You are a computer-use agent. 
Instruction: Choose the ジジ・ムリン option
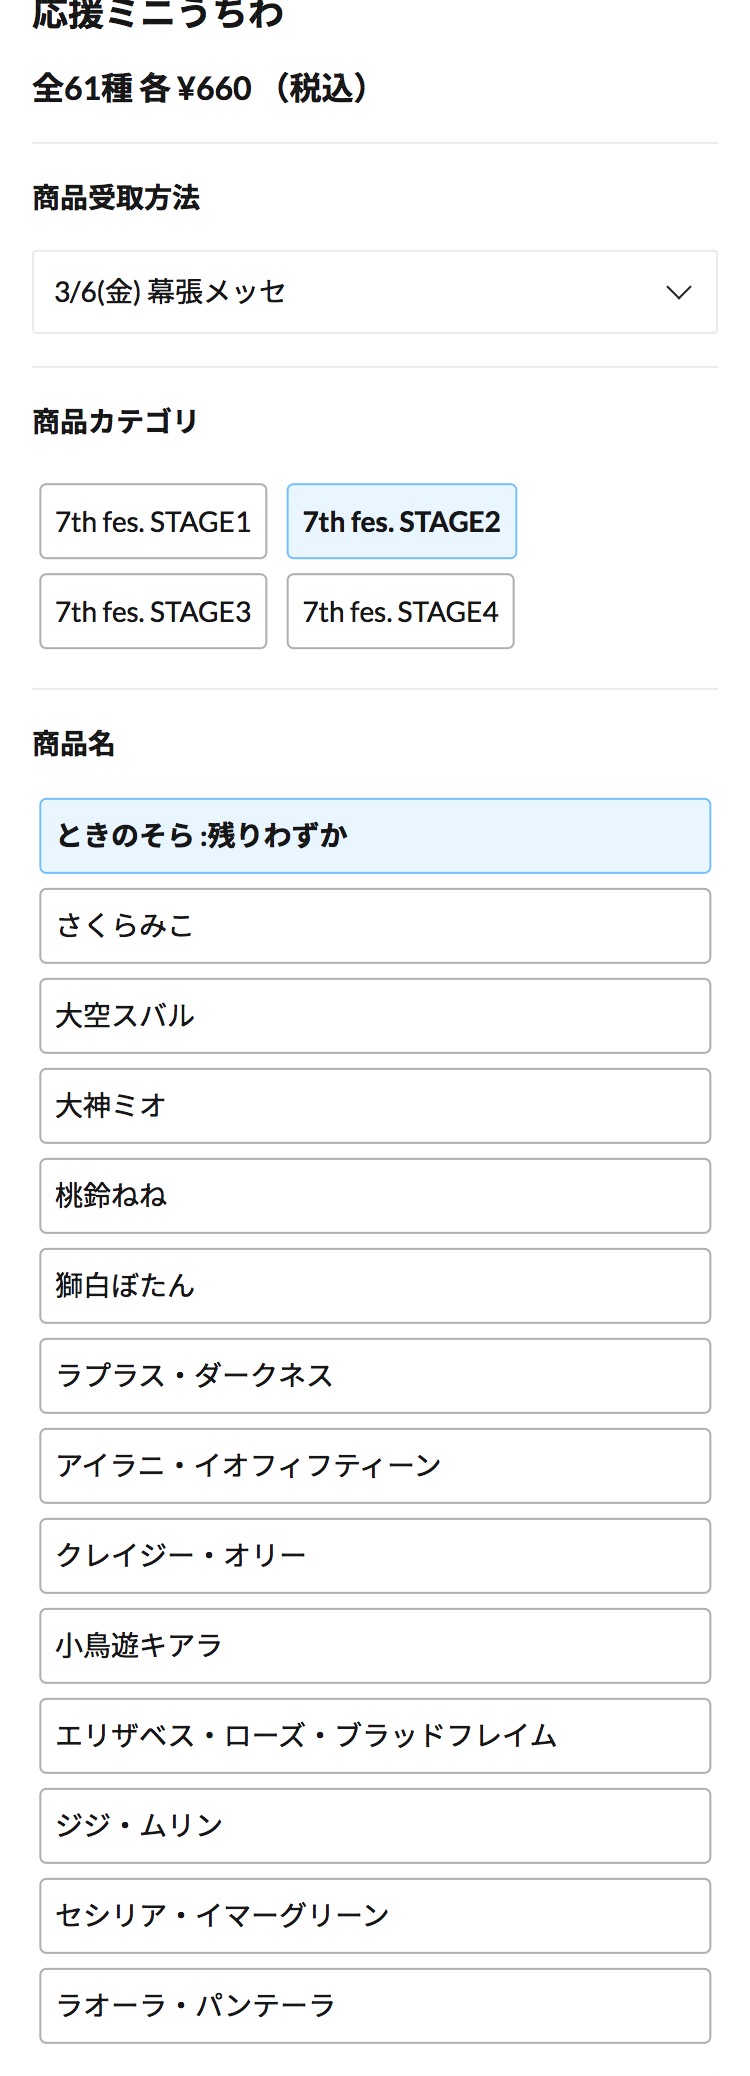pos(375,1826)
